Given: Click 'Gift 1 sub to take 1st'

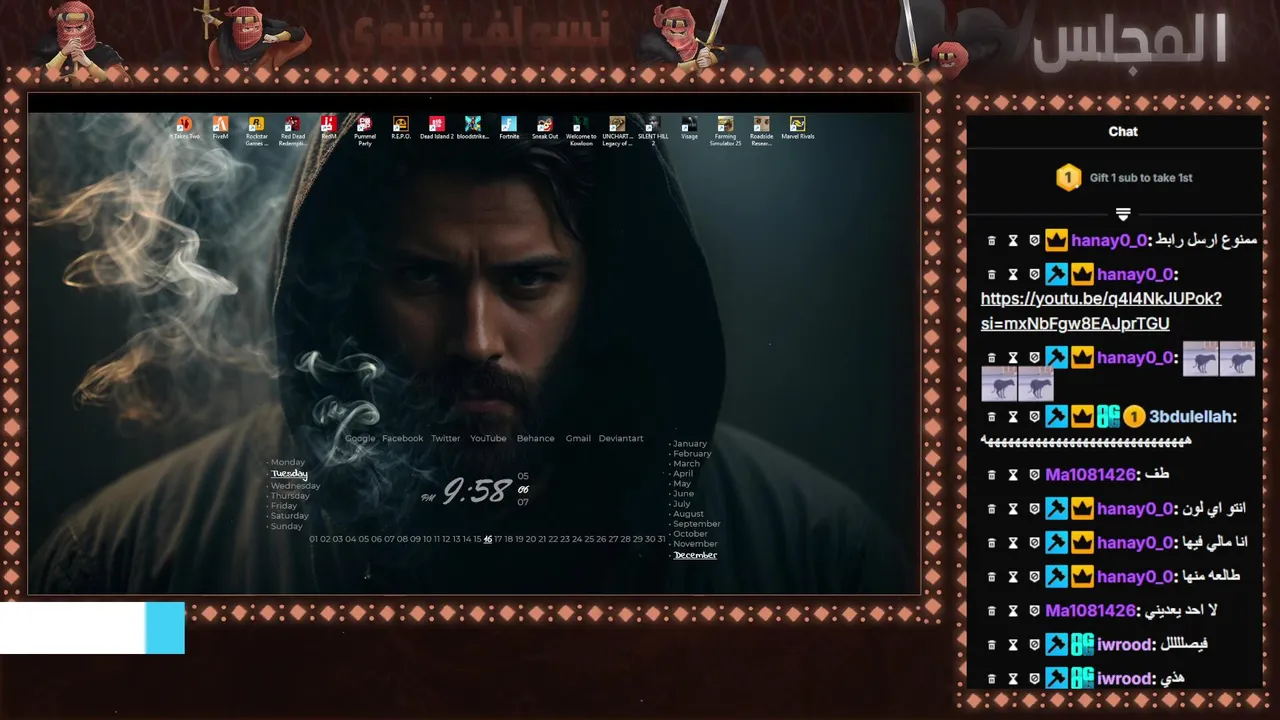Looking at the screenshot, I should (1141, 178).
